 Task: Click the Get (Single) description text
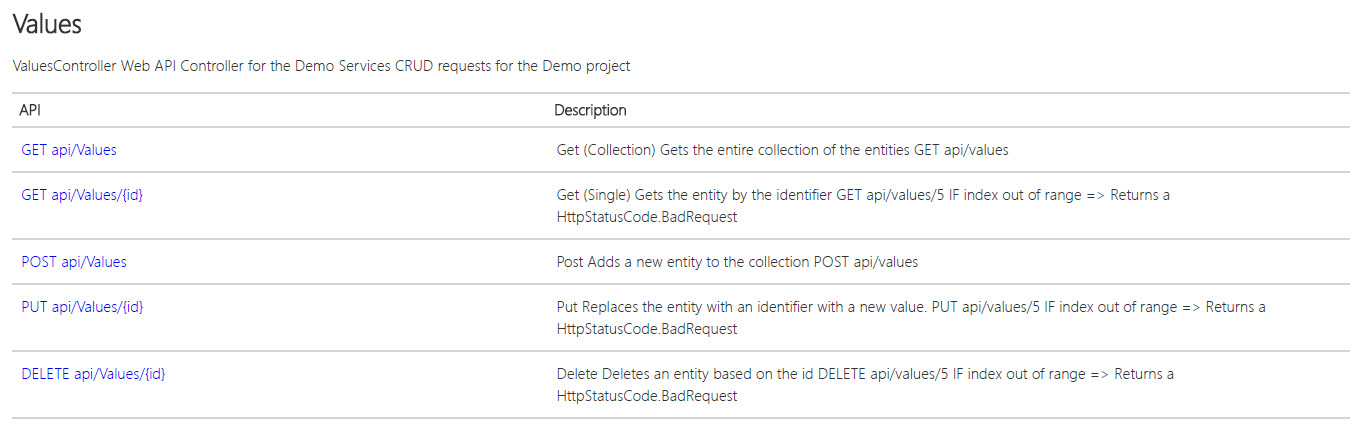click(x=863, y=206)
